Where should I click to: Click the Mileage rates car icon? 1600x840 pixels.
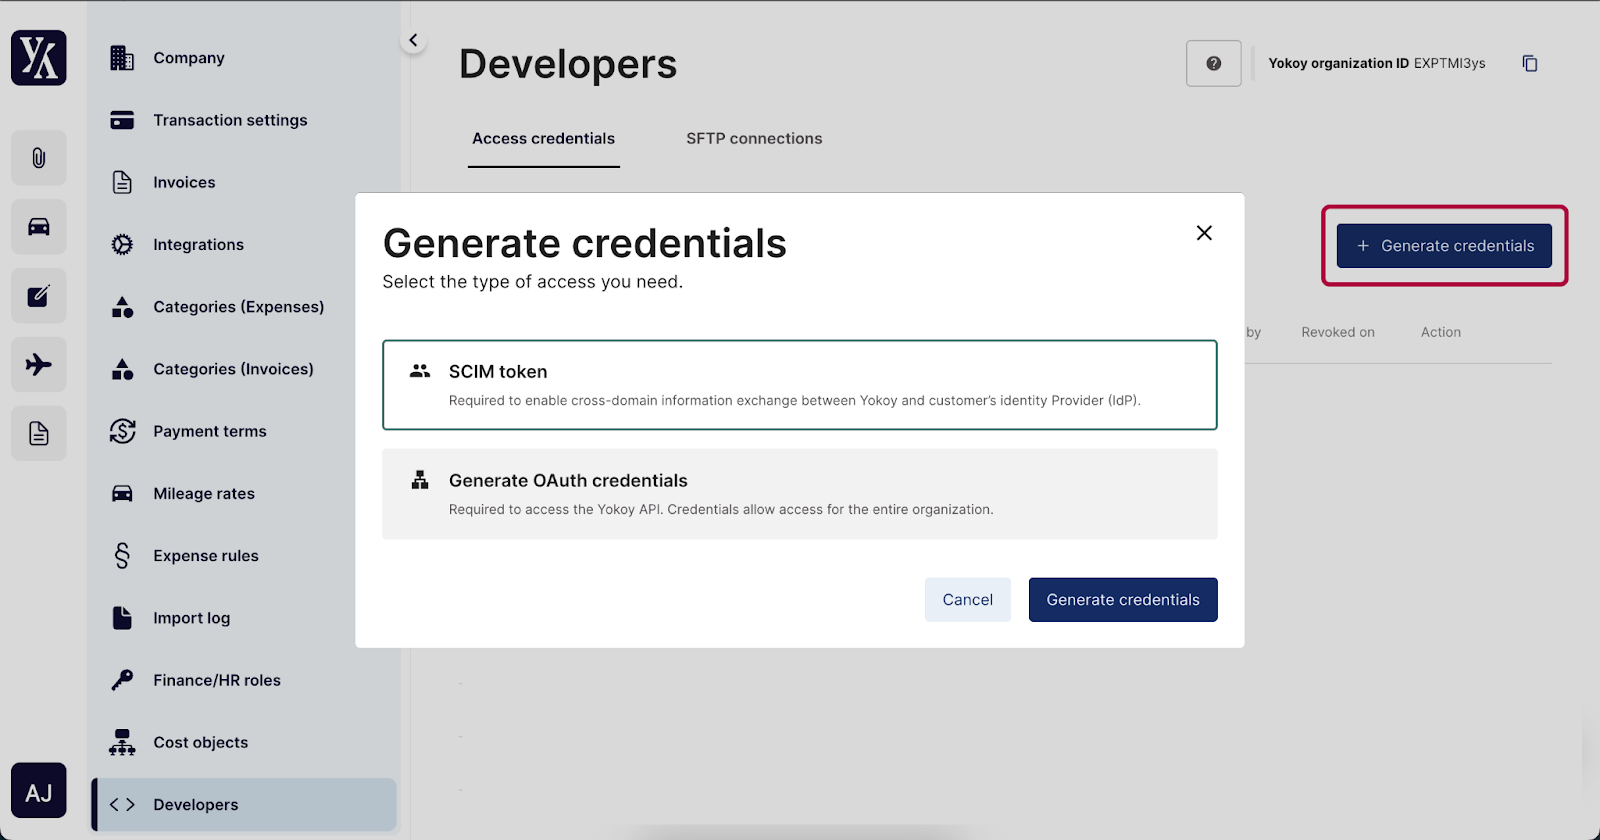click(122, 494)
